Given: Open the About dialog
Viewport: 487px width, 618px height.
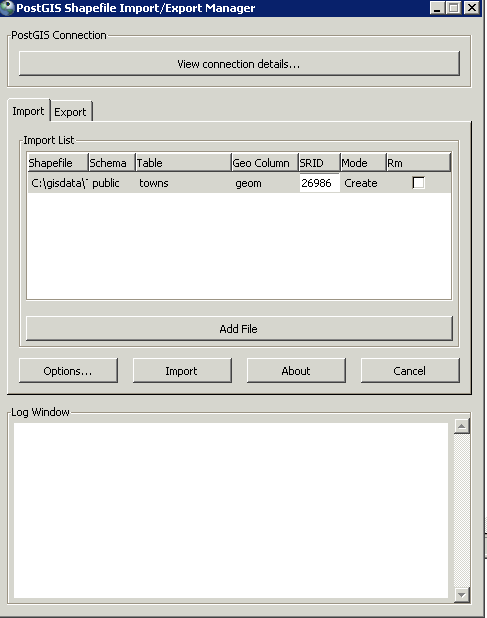Looking at the screenshot, I should point(296,370).
